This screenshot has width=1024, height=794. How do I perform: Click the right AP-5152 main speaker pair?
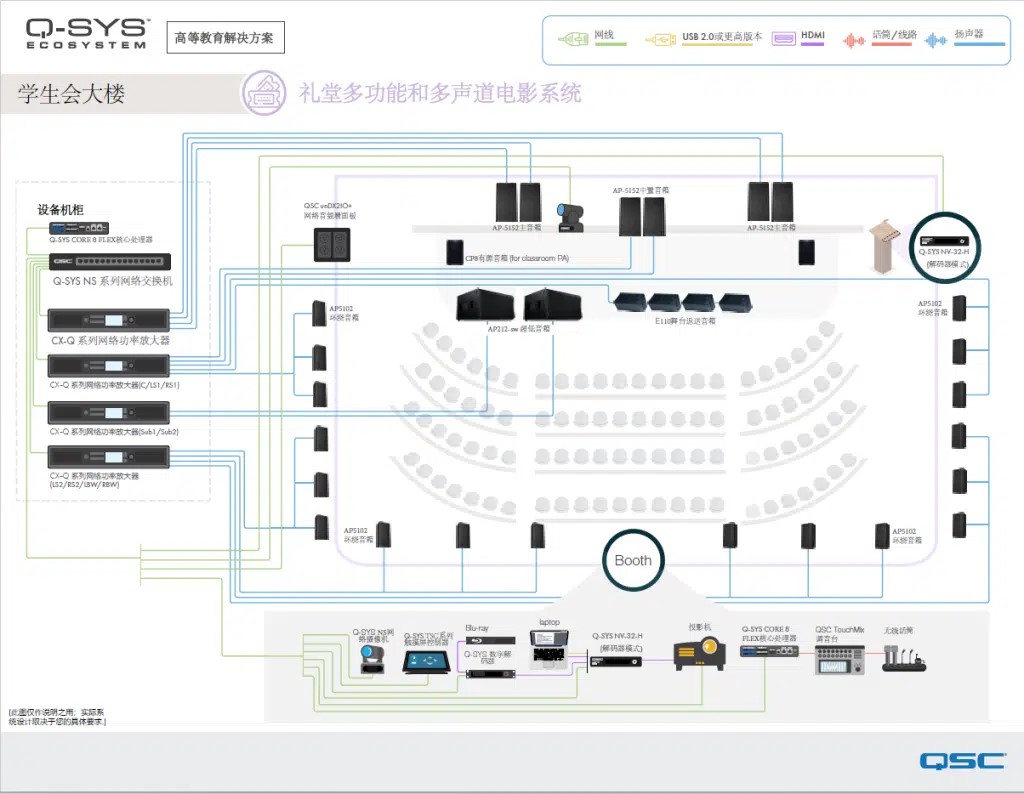click(x=771, y=202)
